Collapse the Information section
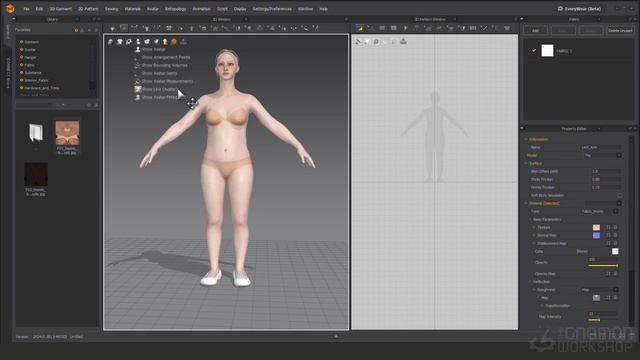Screen dimensions: 640x360 click(526, 140)
